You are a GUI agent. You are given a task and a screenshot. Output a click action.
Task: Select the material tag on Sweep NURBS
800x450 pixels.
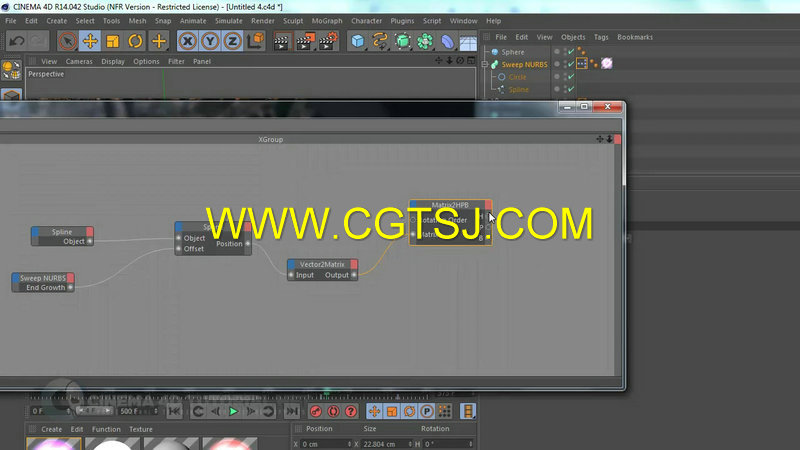point(607,63)
